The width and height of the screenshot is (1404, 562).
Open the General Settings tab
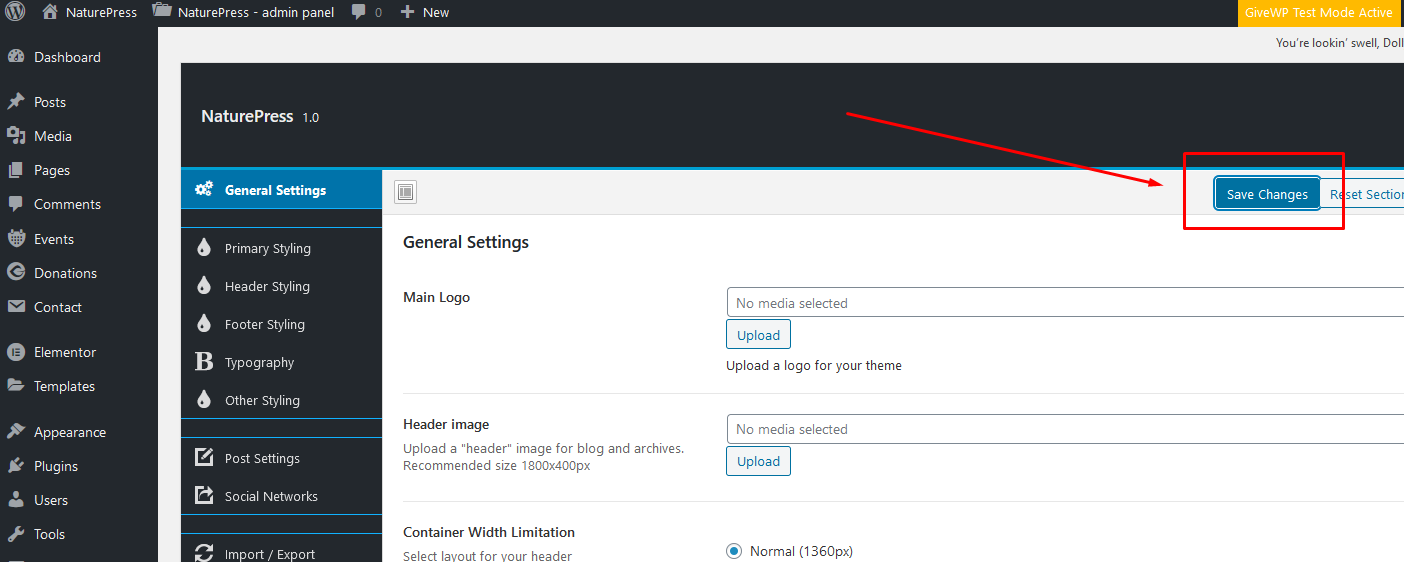pos(282,190)
